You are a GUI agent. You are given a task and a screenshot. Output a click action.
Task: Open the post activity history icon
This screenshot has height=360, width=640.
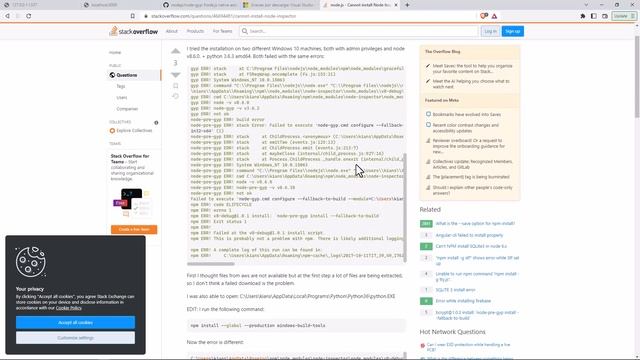click(176, 96)
